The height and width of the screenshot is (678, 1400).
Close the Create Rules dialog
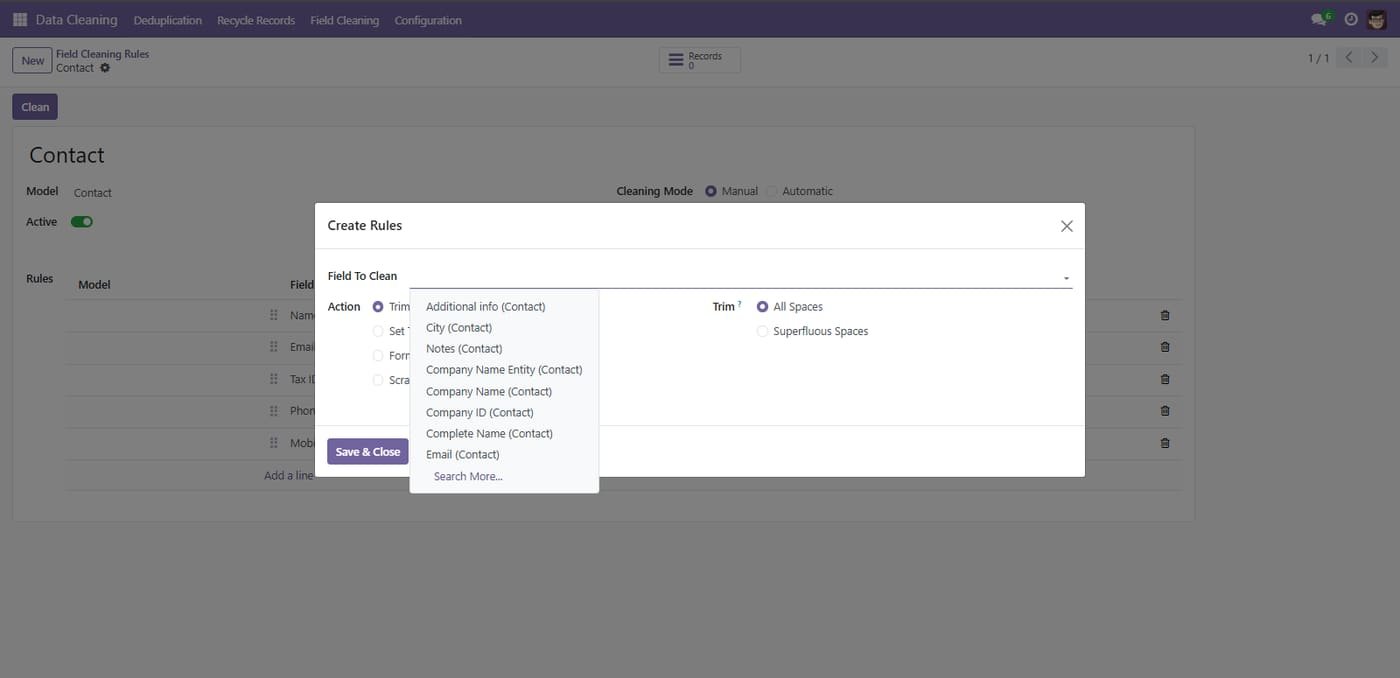[x=1067, y=226]
